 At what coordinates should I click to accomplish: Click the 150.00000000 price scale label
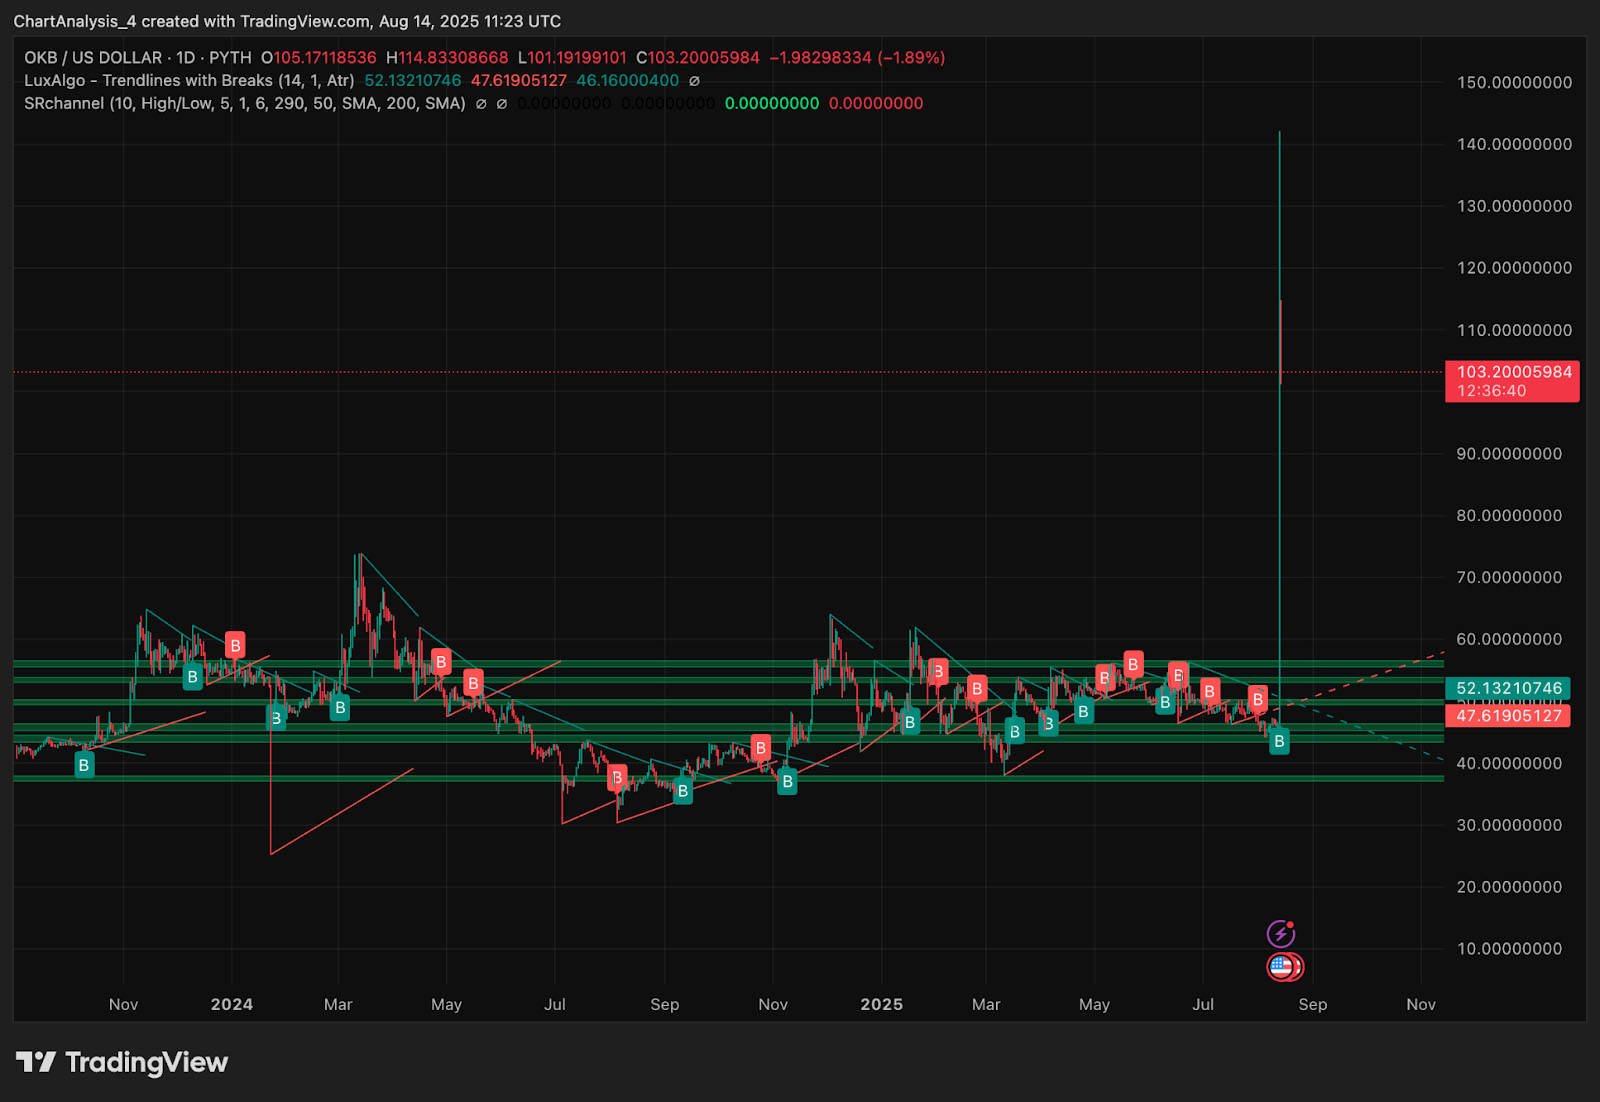[x=1514, y=83]
